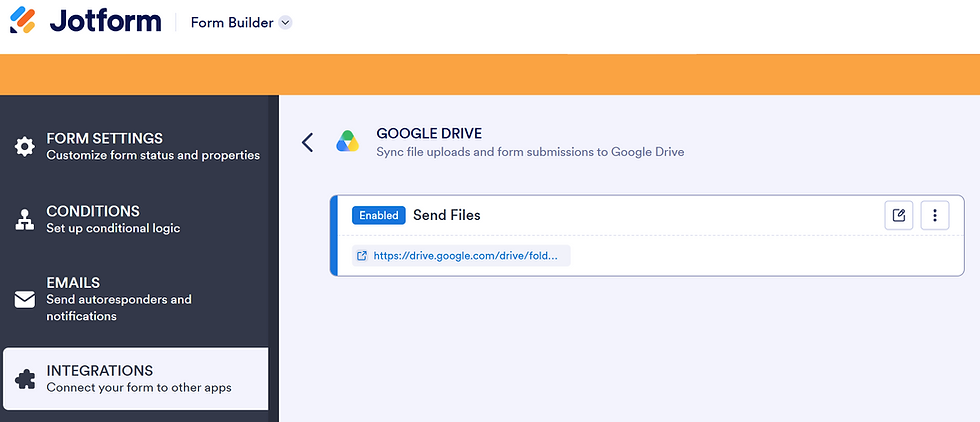Click the Integrations puzzle piece icon
The width and height of the screenshot is (980, 422).
[x=25, y=379]
